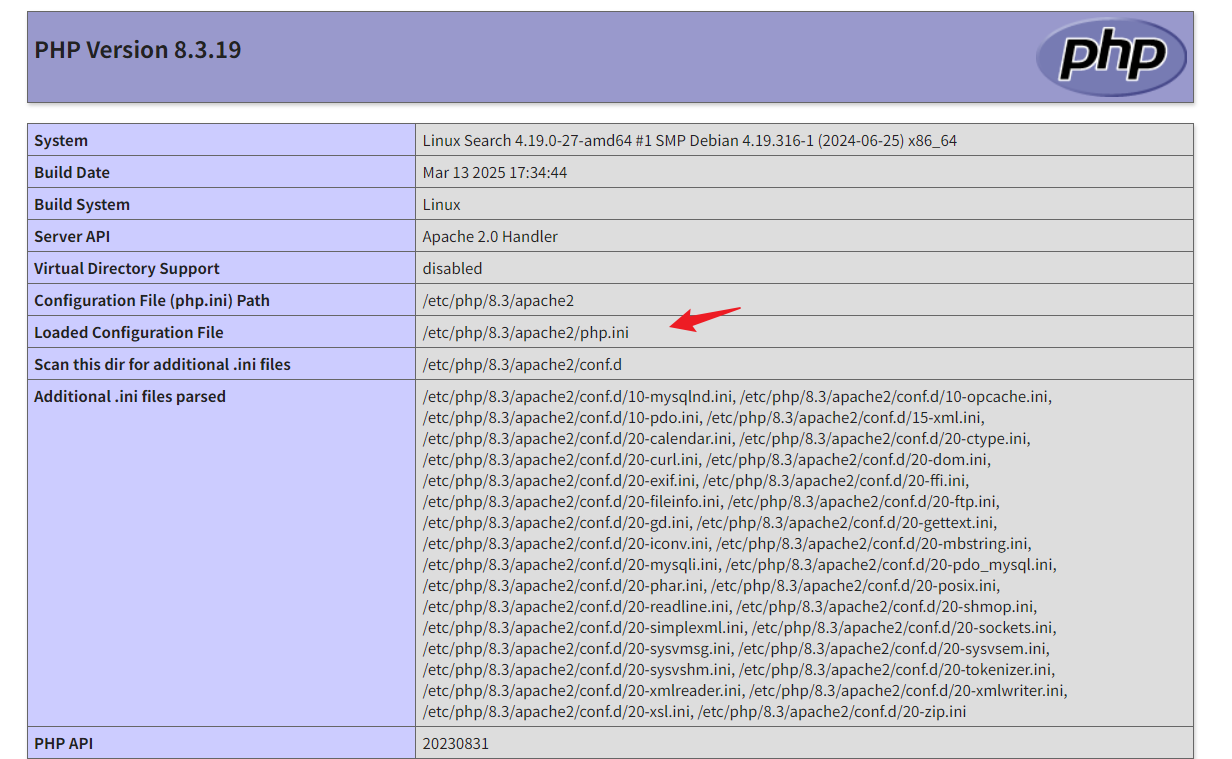Select the /etc/php/8.3/apache2/php.ini path value
Viewport: 1232px width, 759px height.
(x=526, y=333)
